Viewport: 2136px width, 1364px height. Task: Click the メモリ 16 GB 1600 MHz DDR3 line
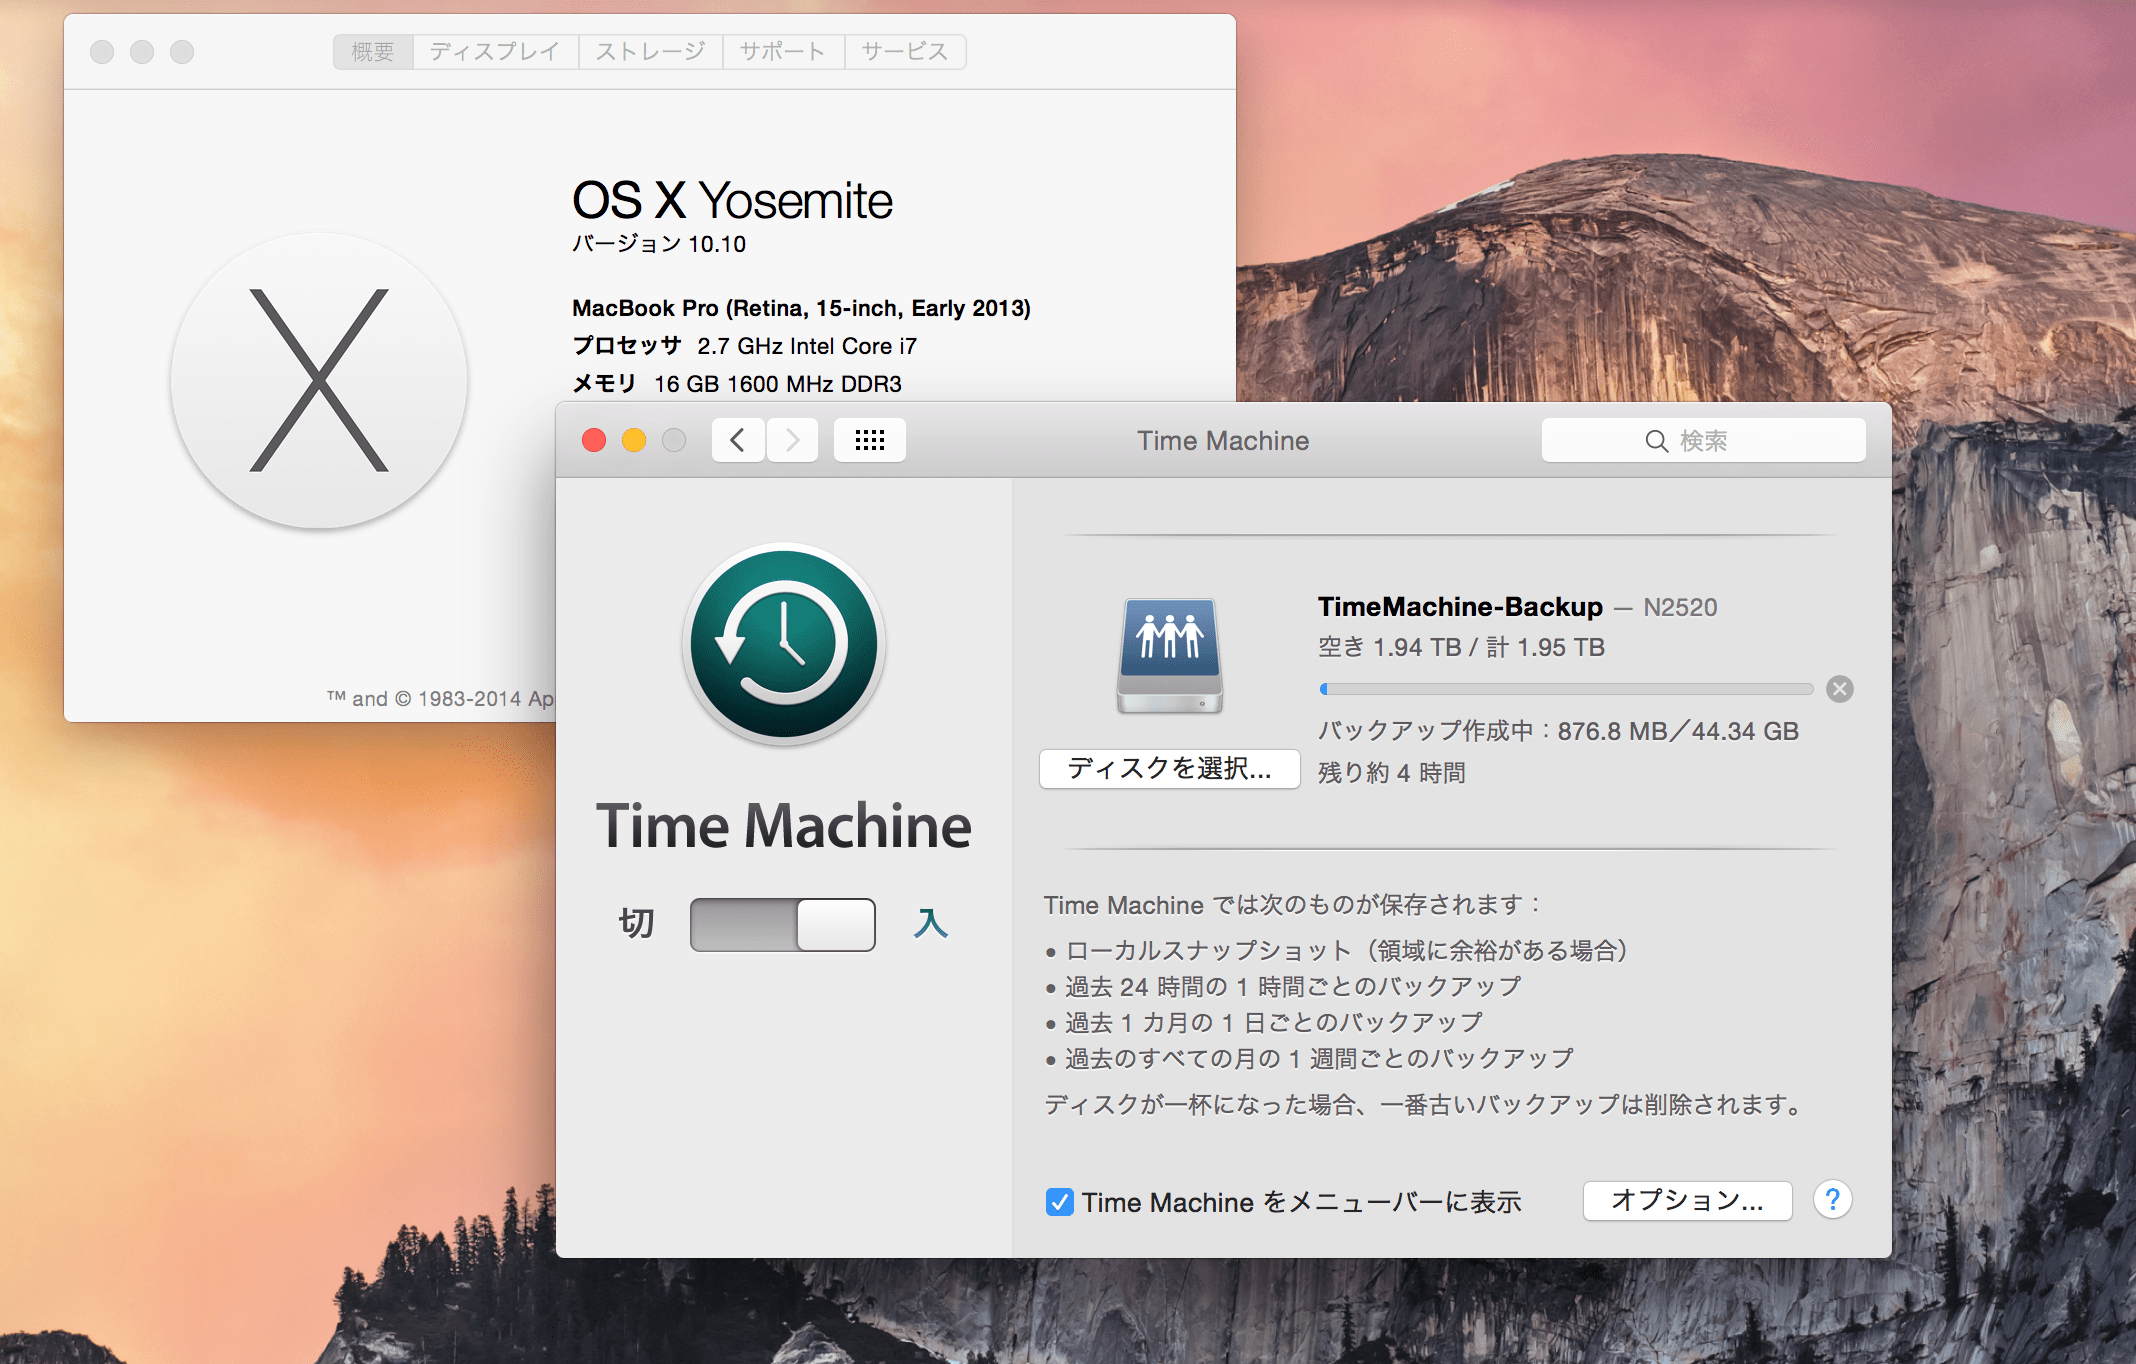coord(737,384)
